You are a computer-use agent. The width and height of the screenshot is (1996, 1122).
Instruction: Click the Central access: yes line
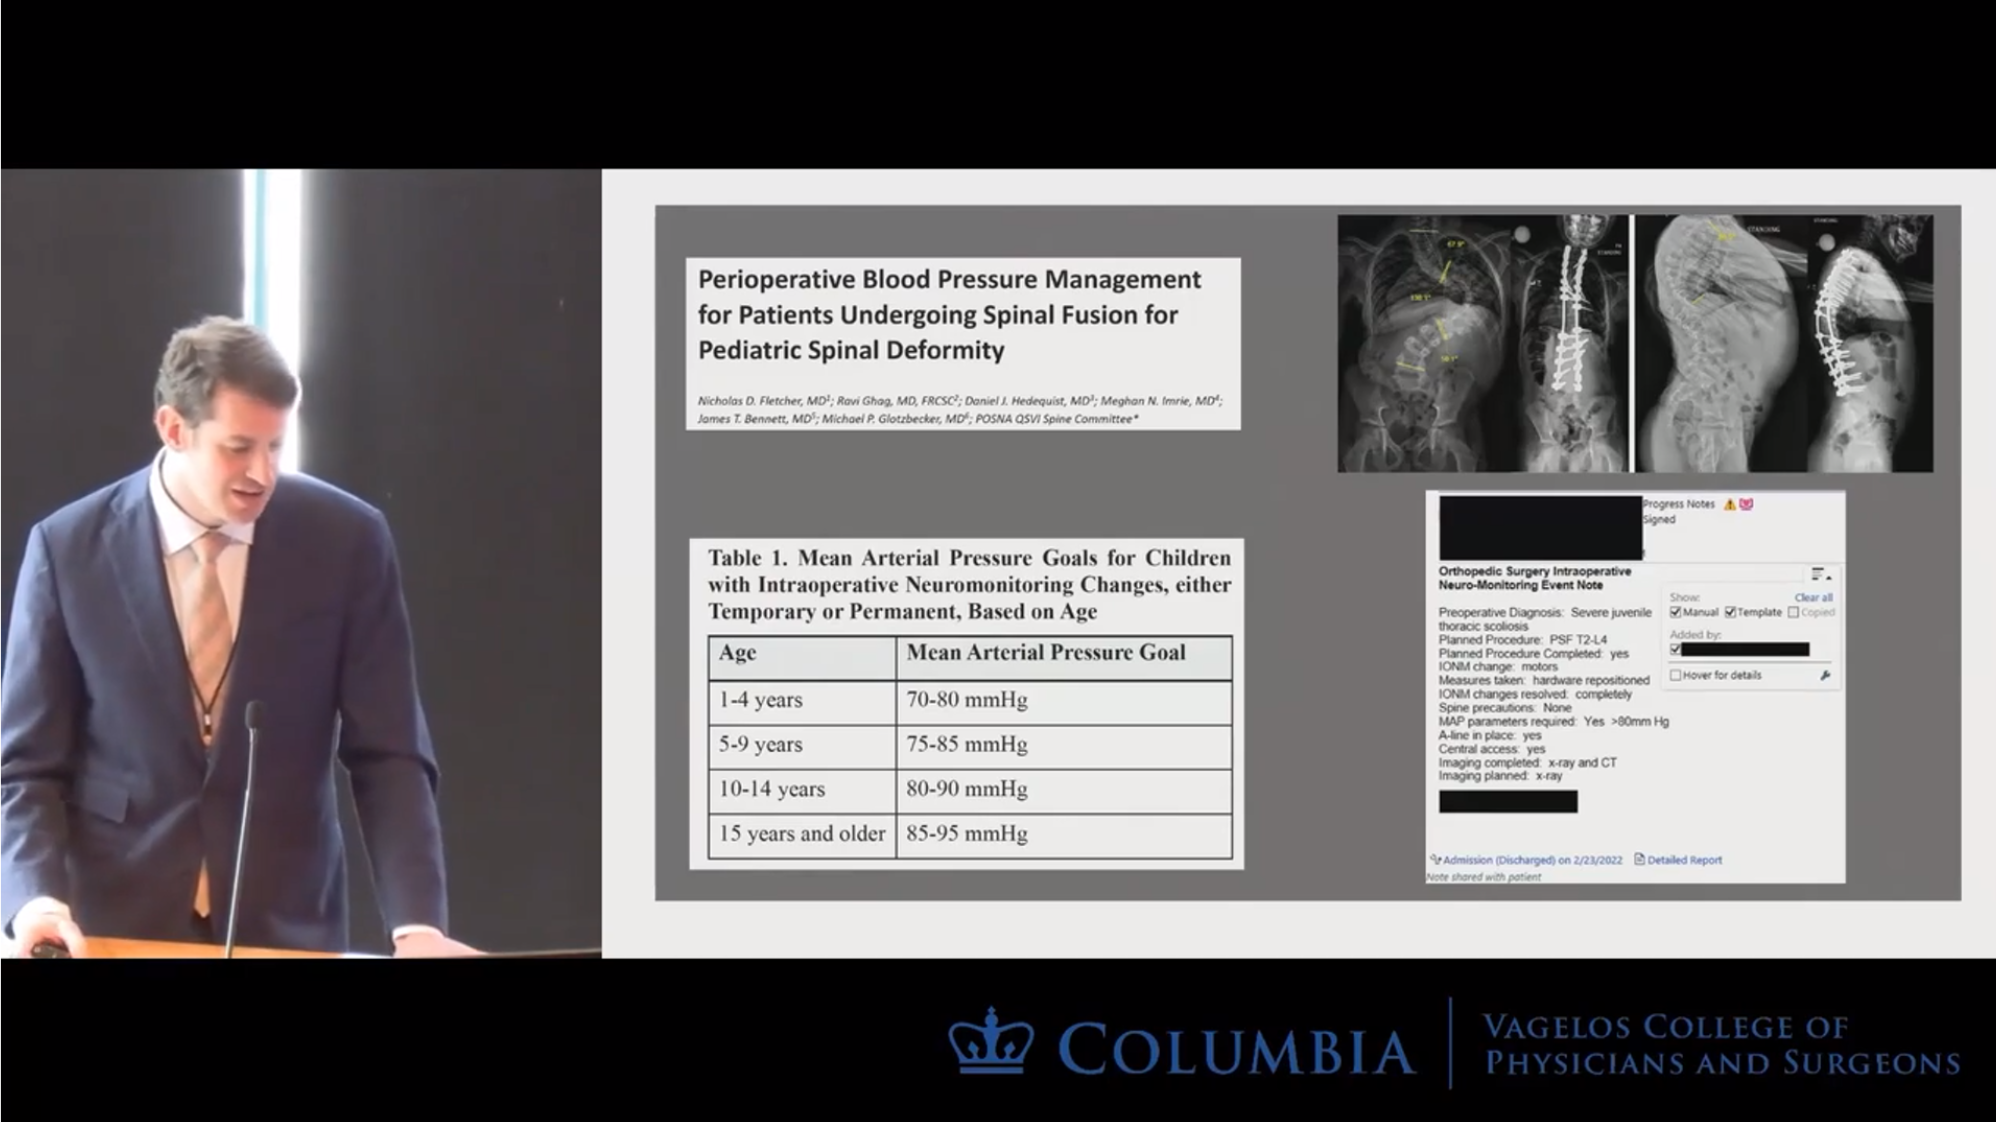point(1492,749)
